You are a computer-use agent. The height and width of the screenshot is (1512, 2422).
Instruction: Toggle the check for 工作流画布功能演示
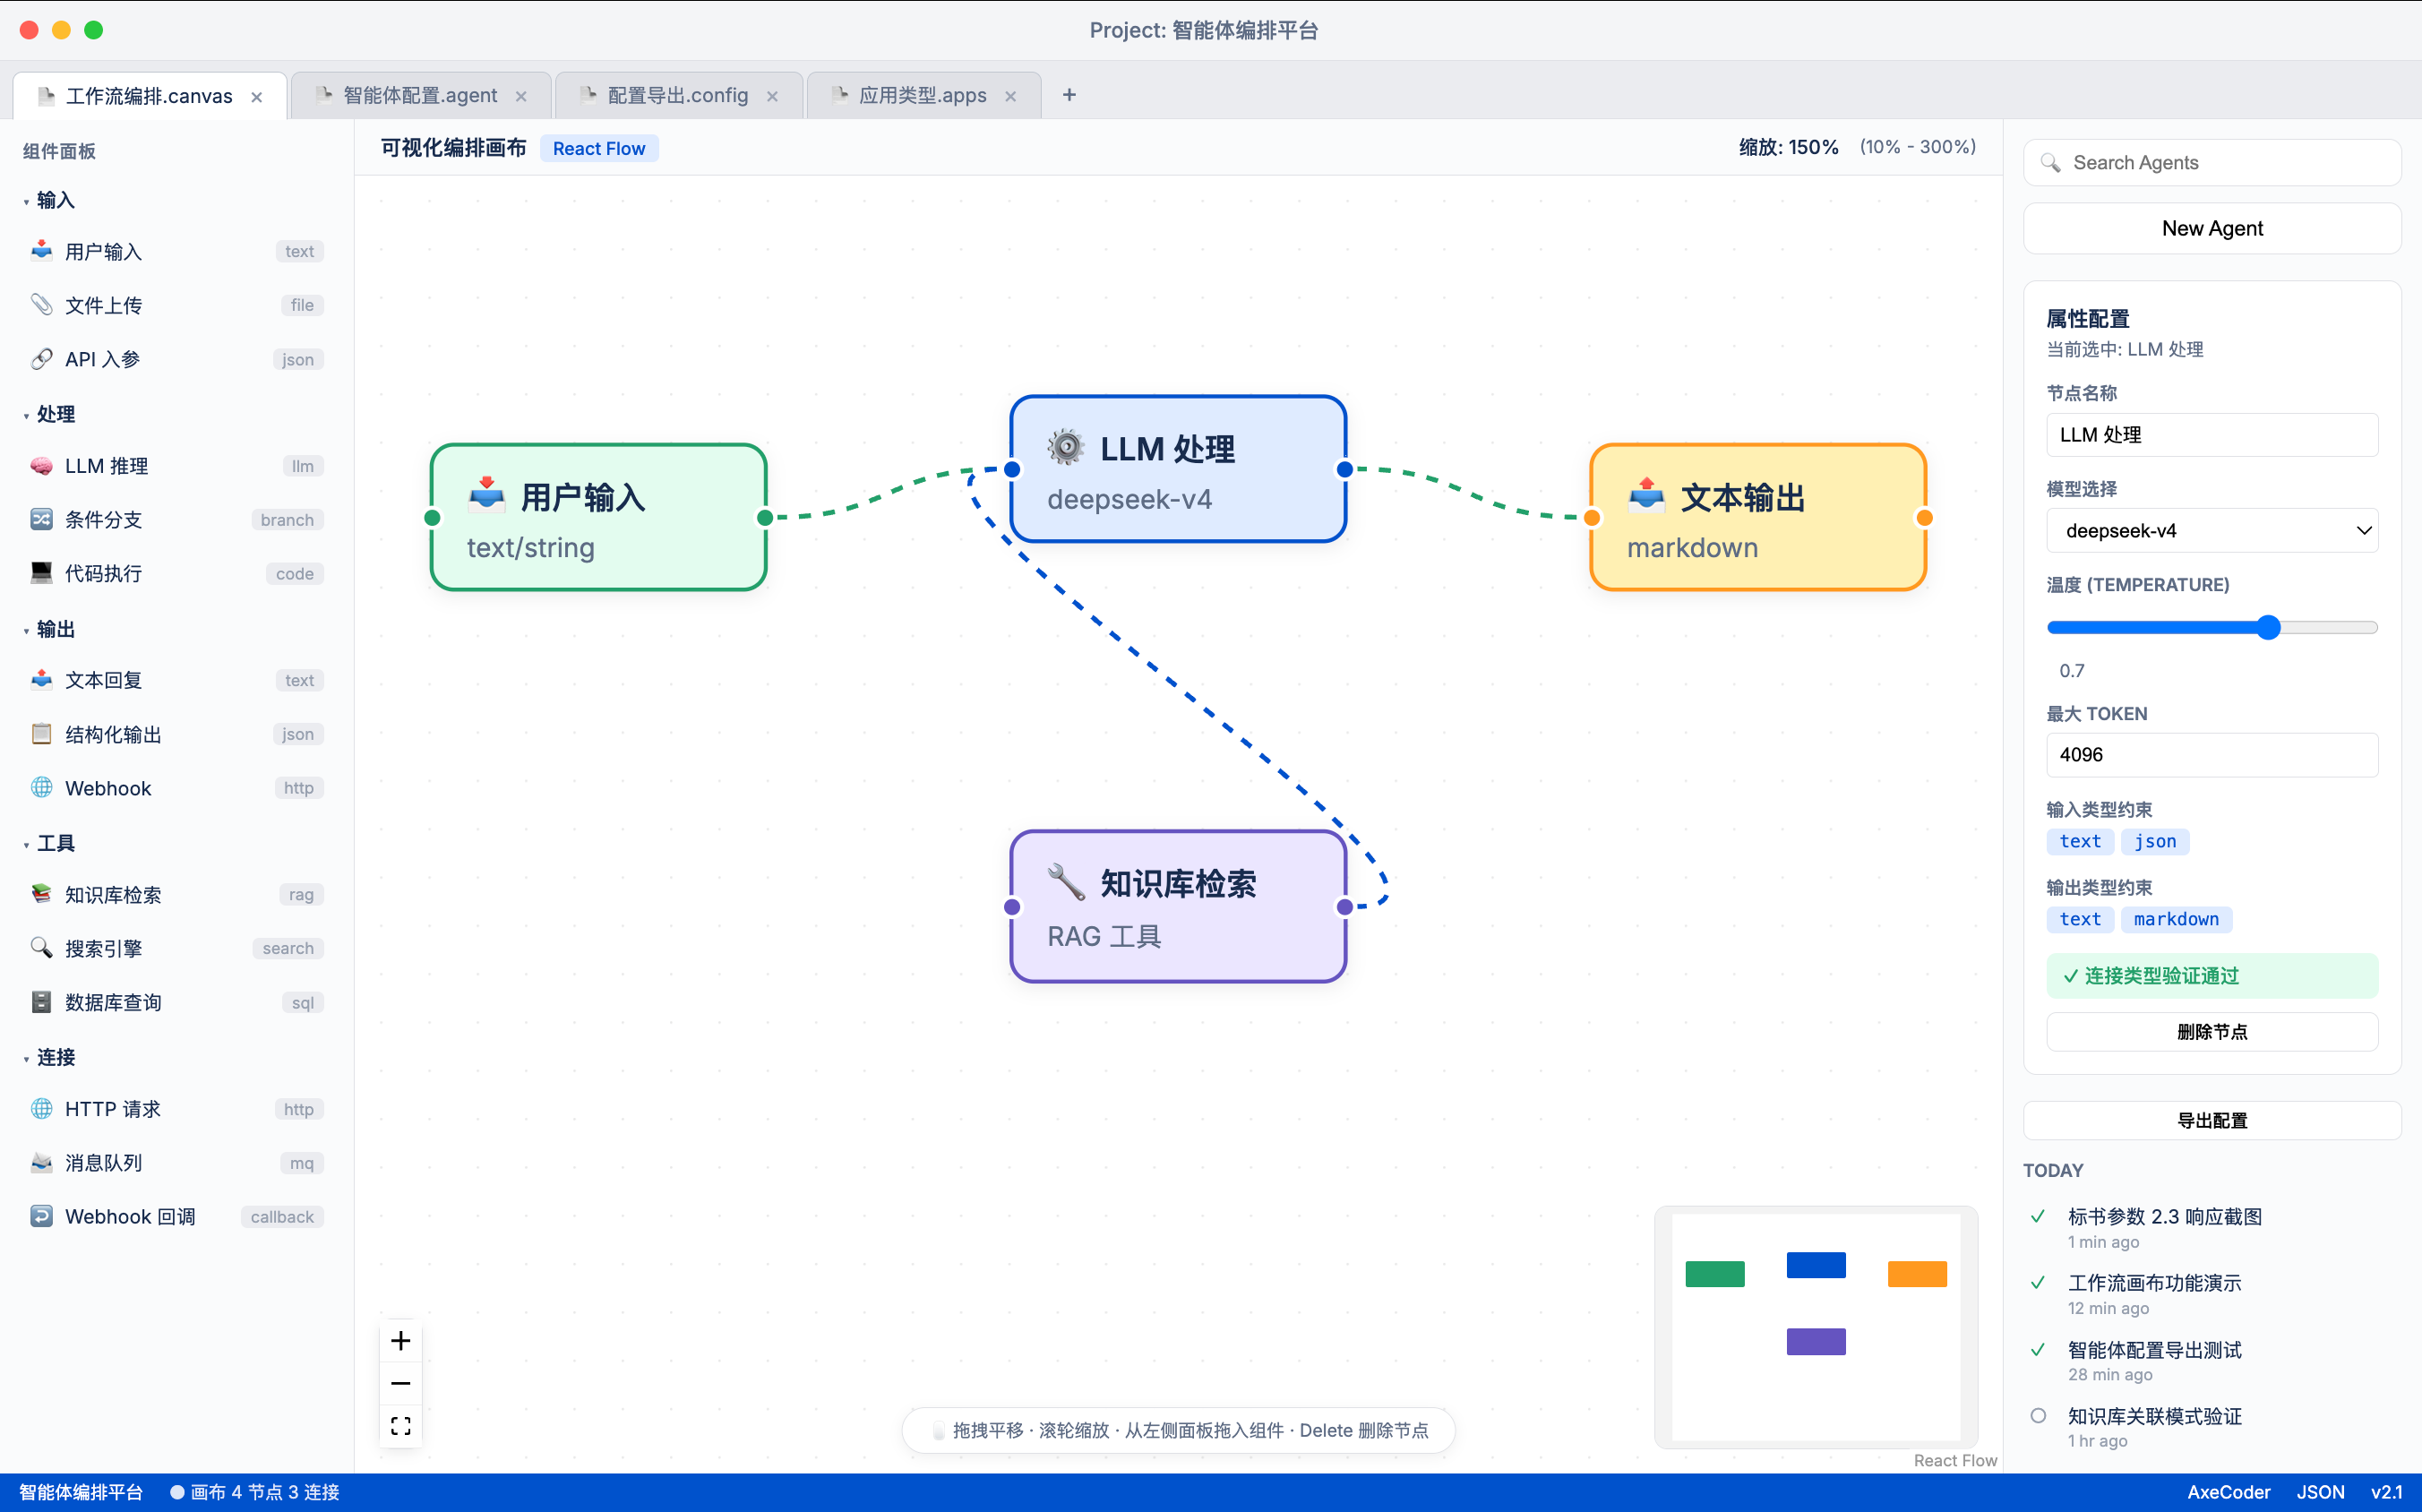point(2038,1283)
